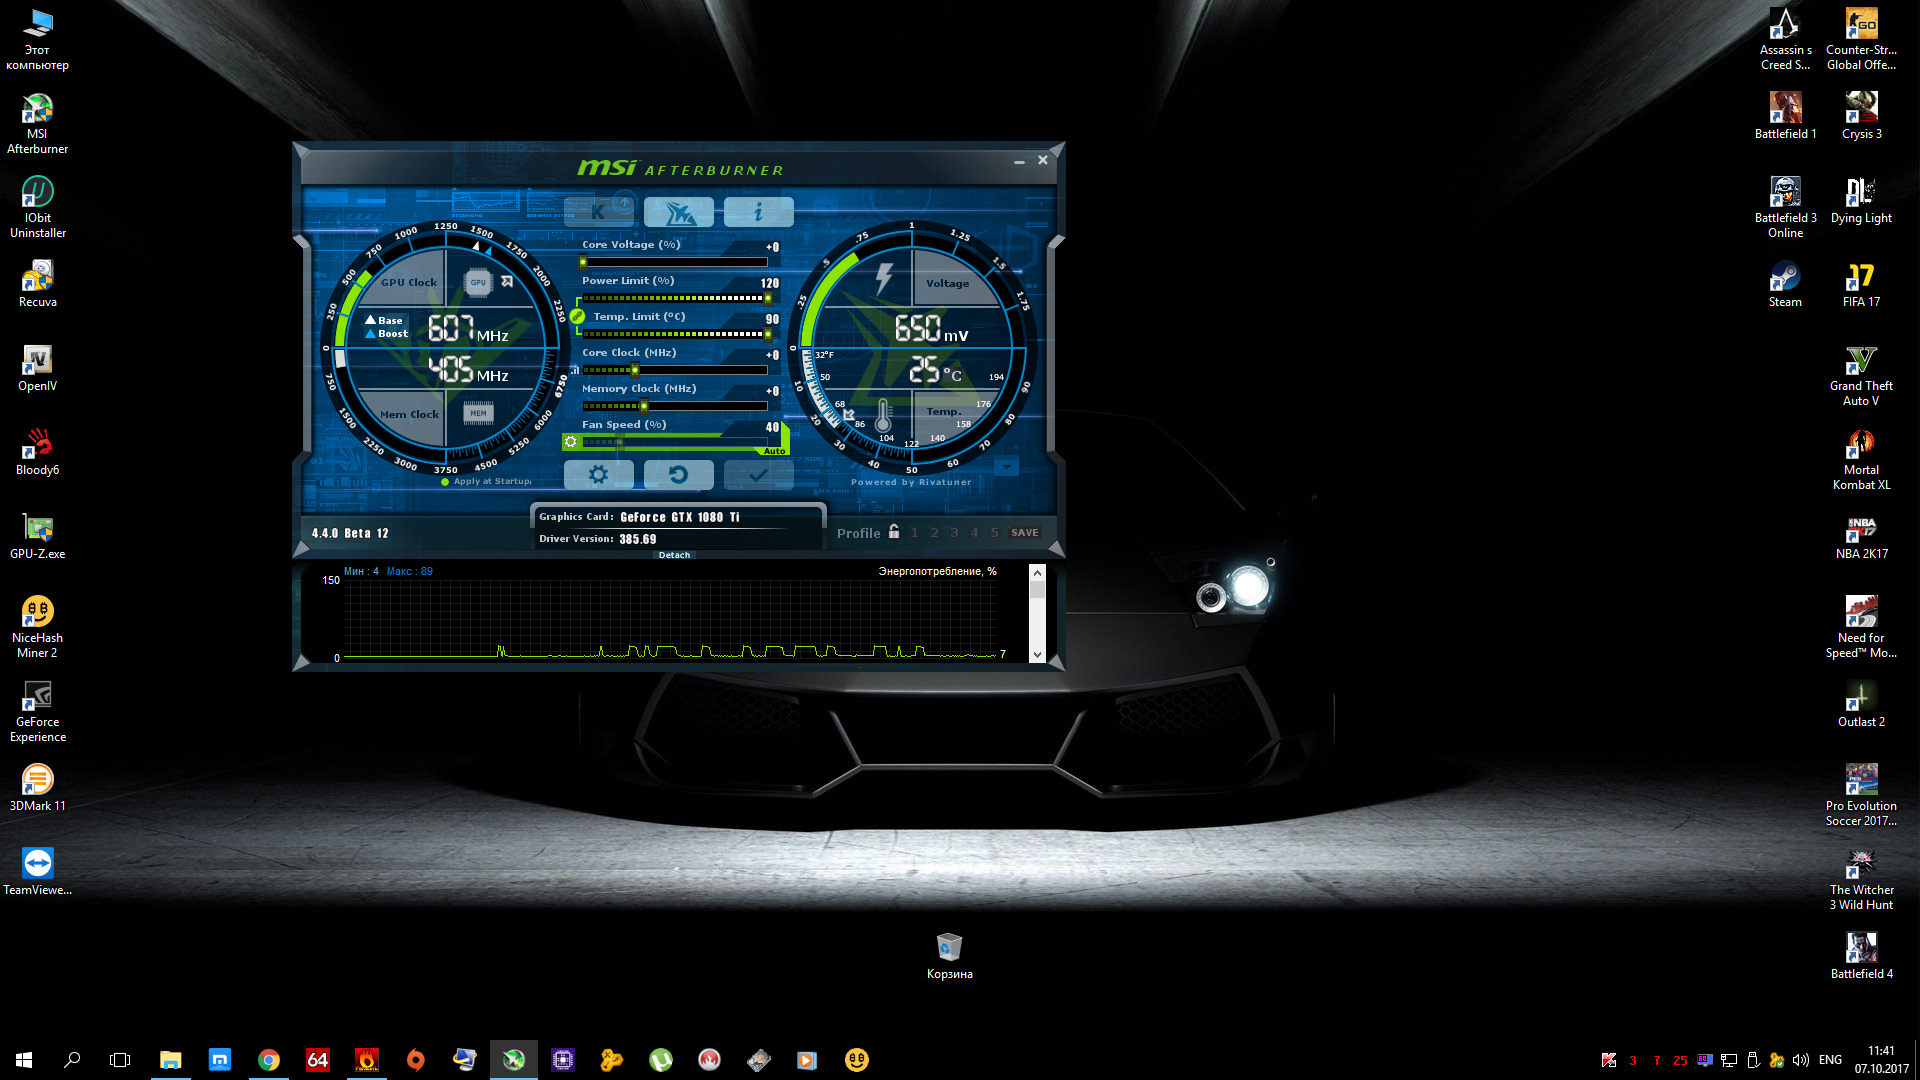
Task: Click Detach to separate monitor panel
Action: [x=674, y=555]
